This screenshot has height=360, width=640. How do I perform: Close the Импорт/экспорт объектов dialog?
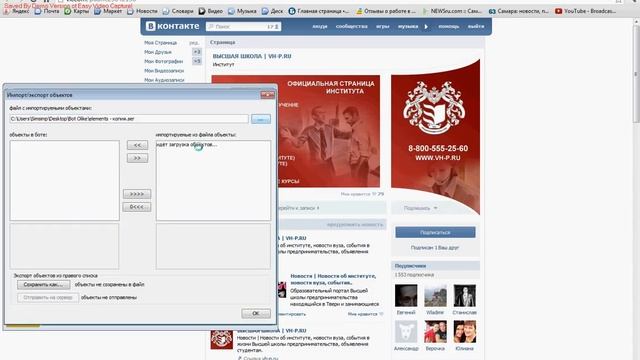(x=267, y=95)
